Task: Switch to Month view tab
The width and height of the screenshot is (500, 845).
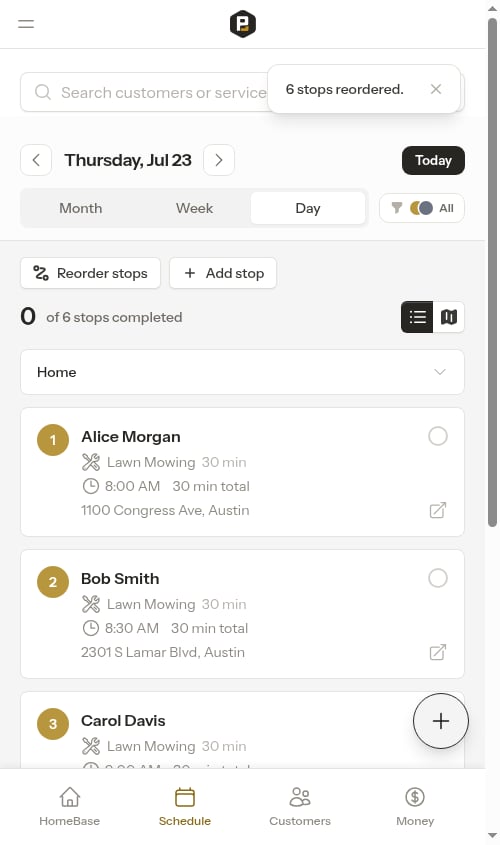Action: point(81,208)
